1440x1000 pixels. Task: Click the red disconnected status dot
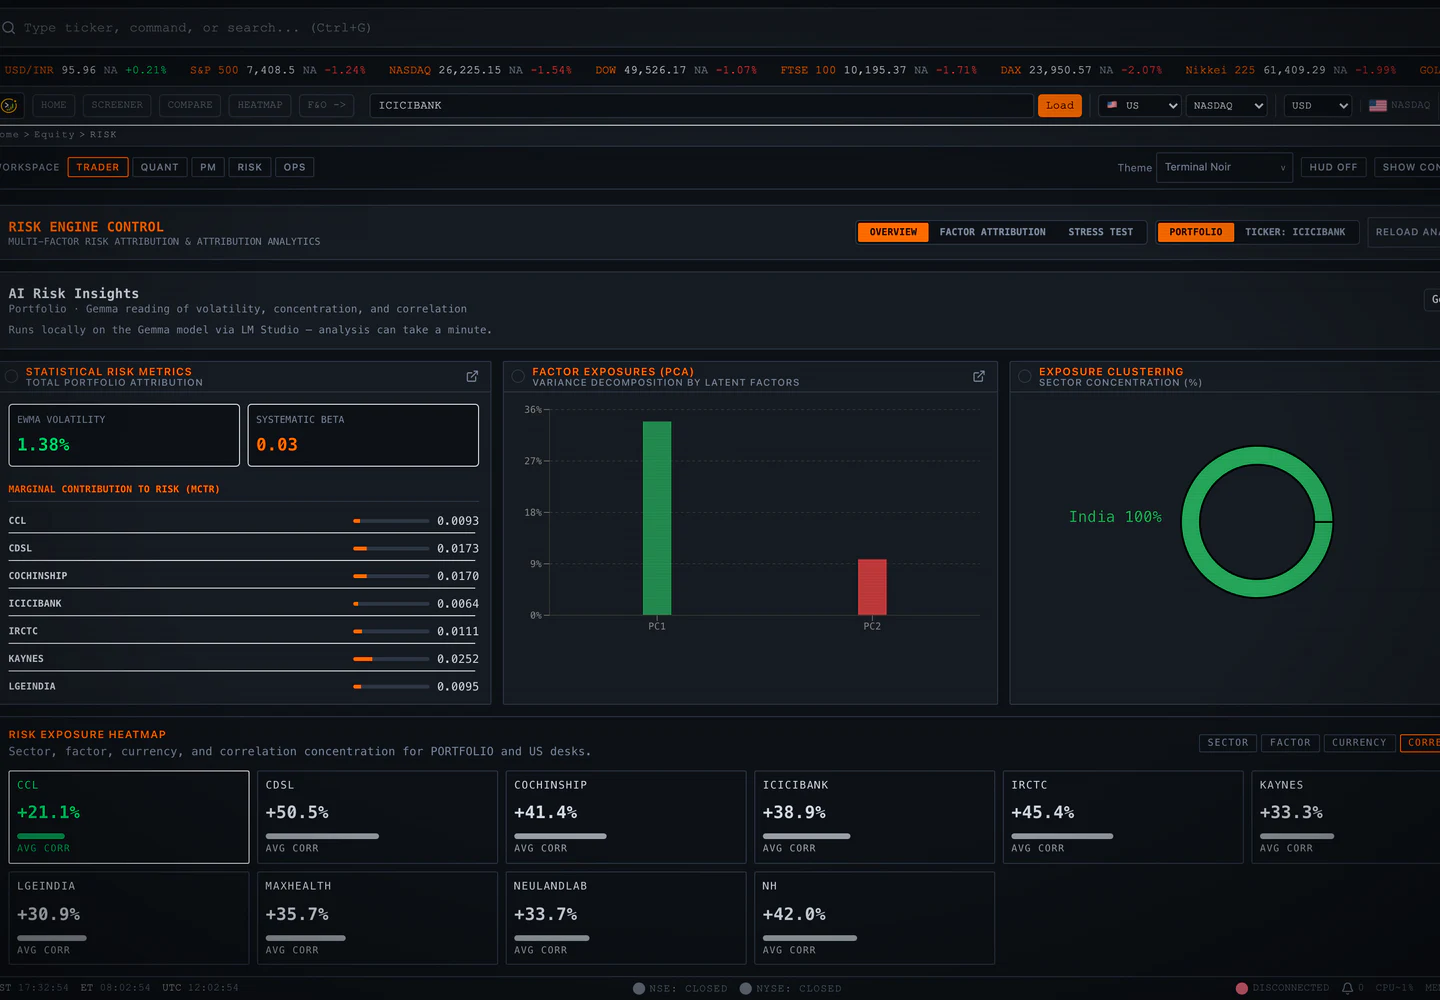pyautogui.click(x=1242, y=988)
